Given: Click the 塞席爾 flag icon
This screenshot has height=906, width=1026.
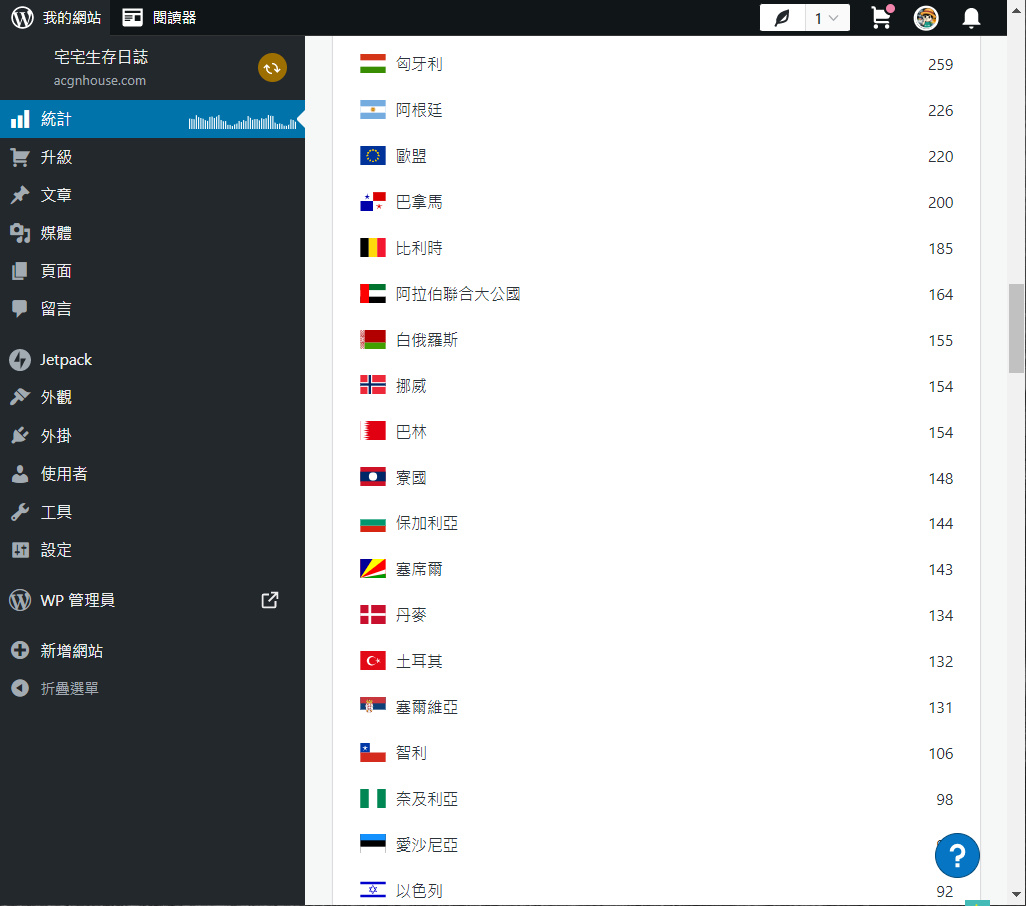Looking at the screenshot, I should point(372,569).
